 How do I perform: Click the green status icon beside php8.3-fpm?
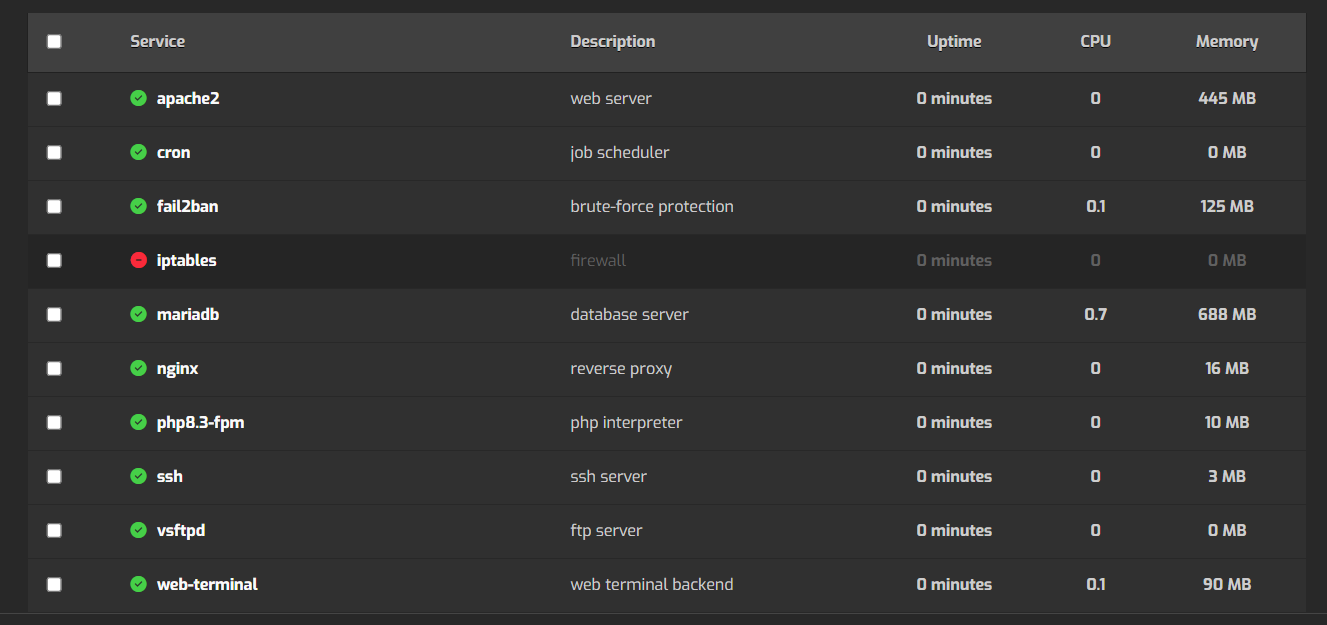139,422
